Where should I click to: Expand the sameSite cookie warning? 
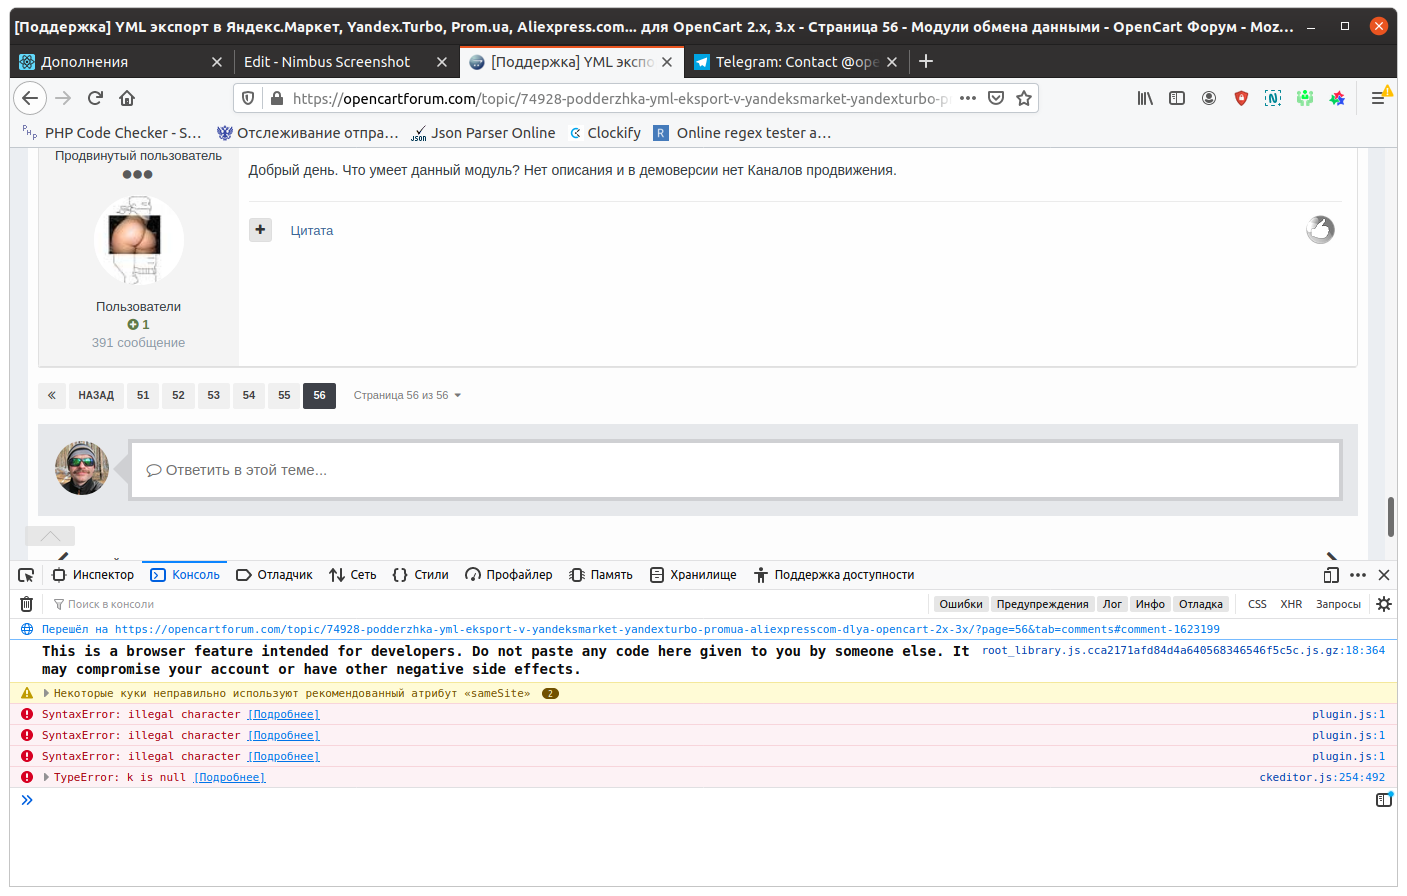46,693
